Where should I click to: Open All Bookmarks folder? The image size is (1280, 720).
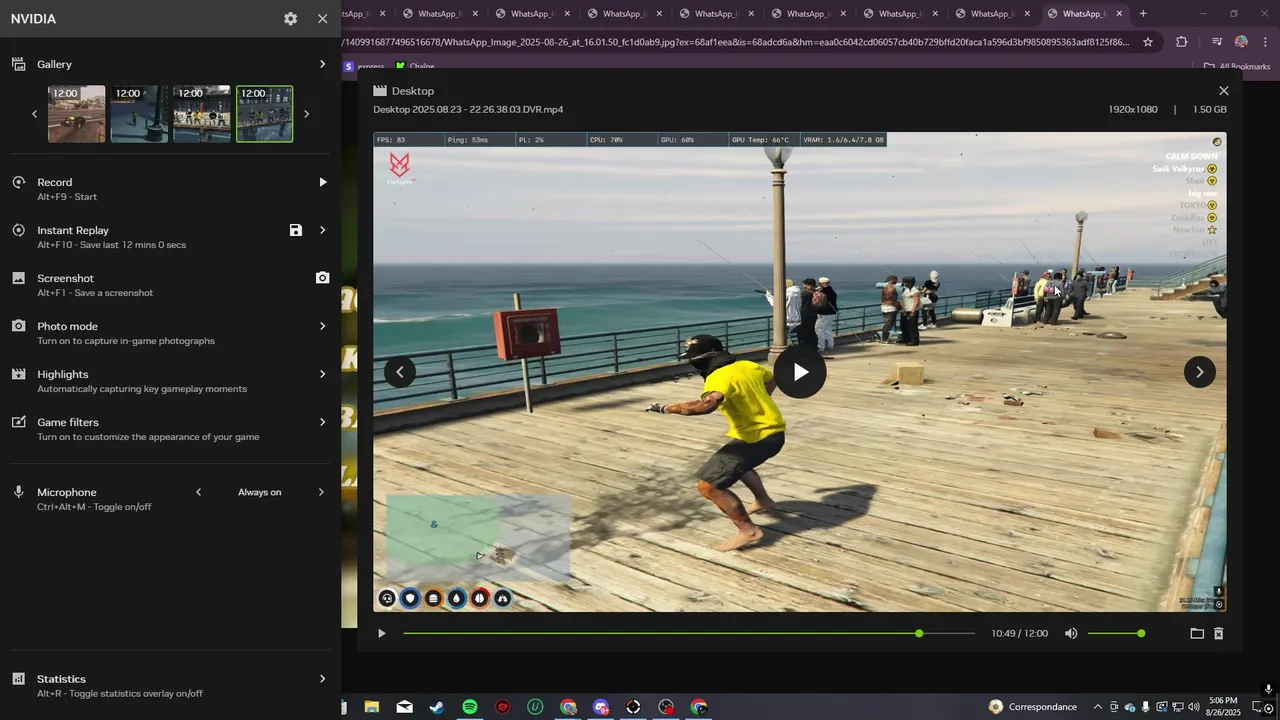point(1237,67)
